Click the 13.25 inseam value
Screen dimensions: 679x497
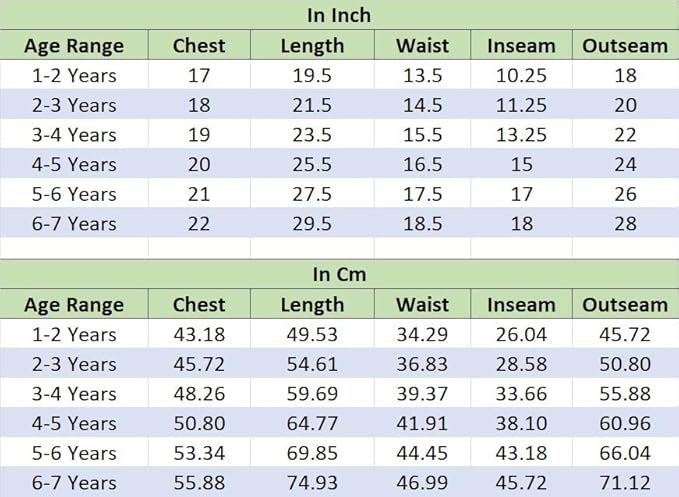click(522, 135)
